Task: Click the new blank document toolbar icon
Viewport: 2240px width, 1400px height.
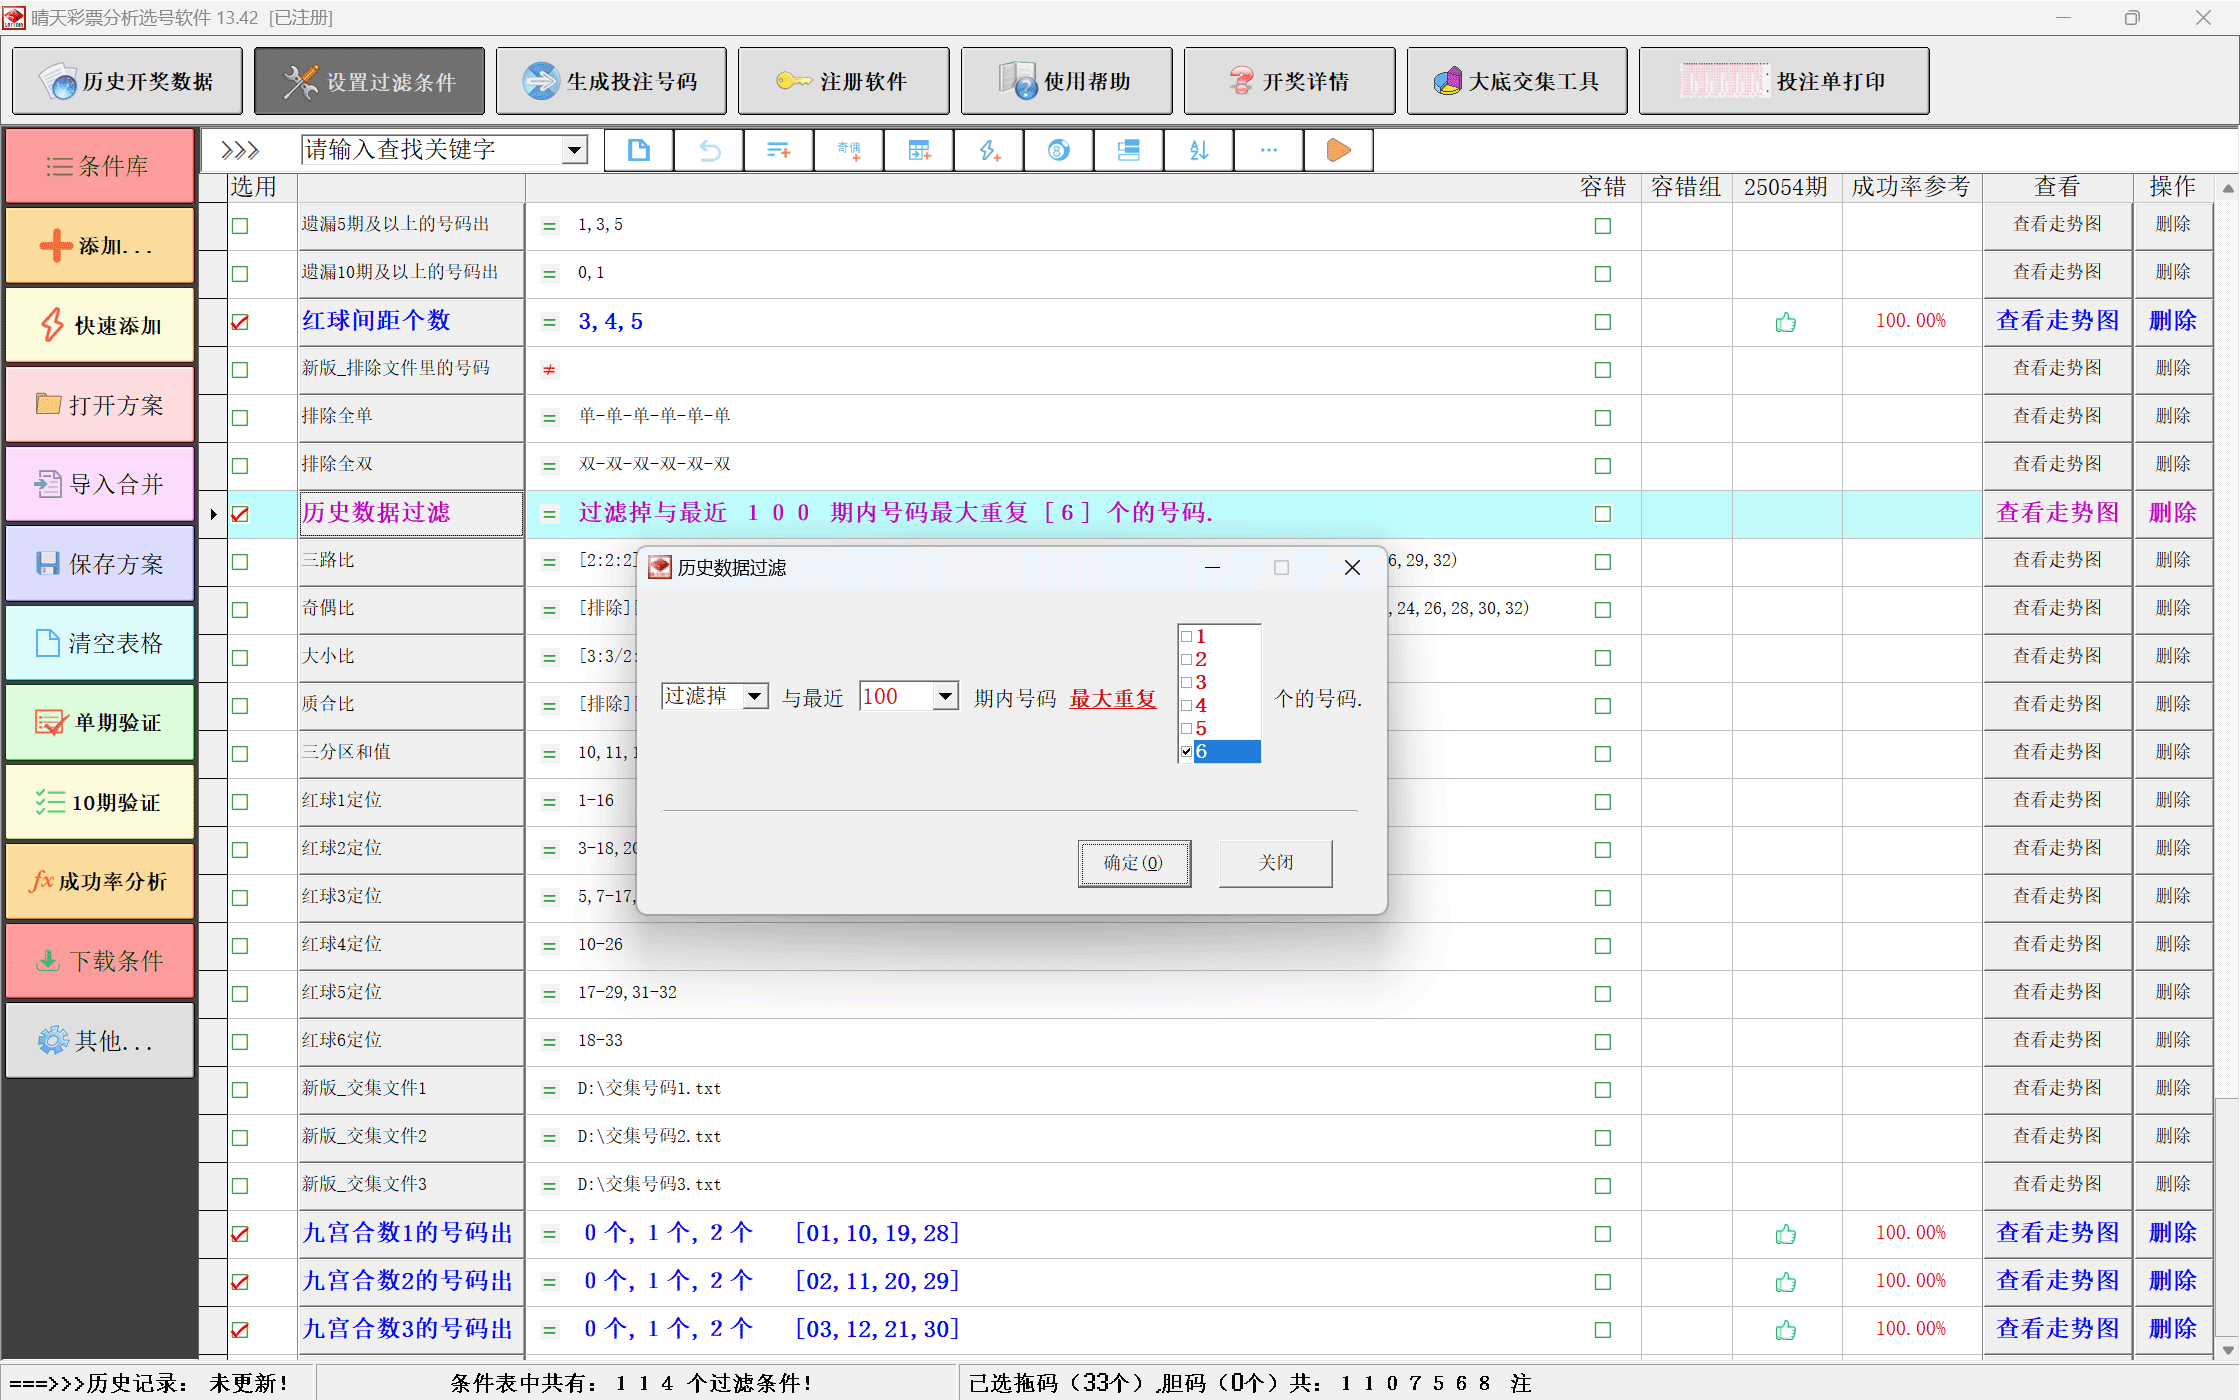Action: click(x=638, y=151)
